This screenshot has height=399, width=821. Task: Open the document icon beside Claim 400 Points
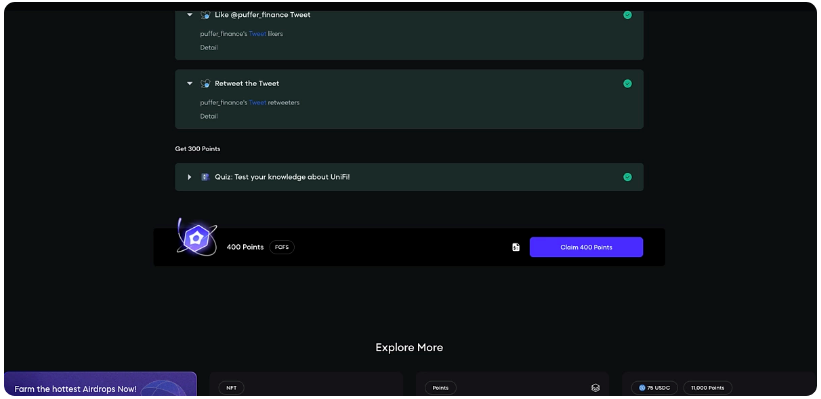coord(516,247)
